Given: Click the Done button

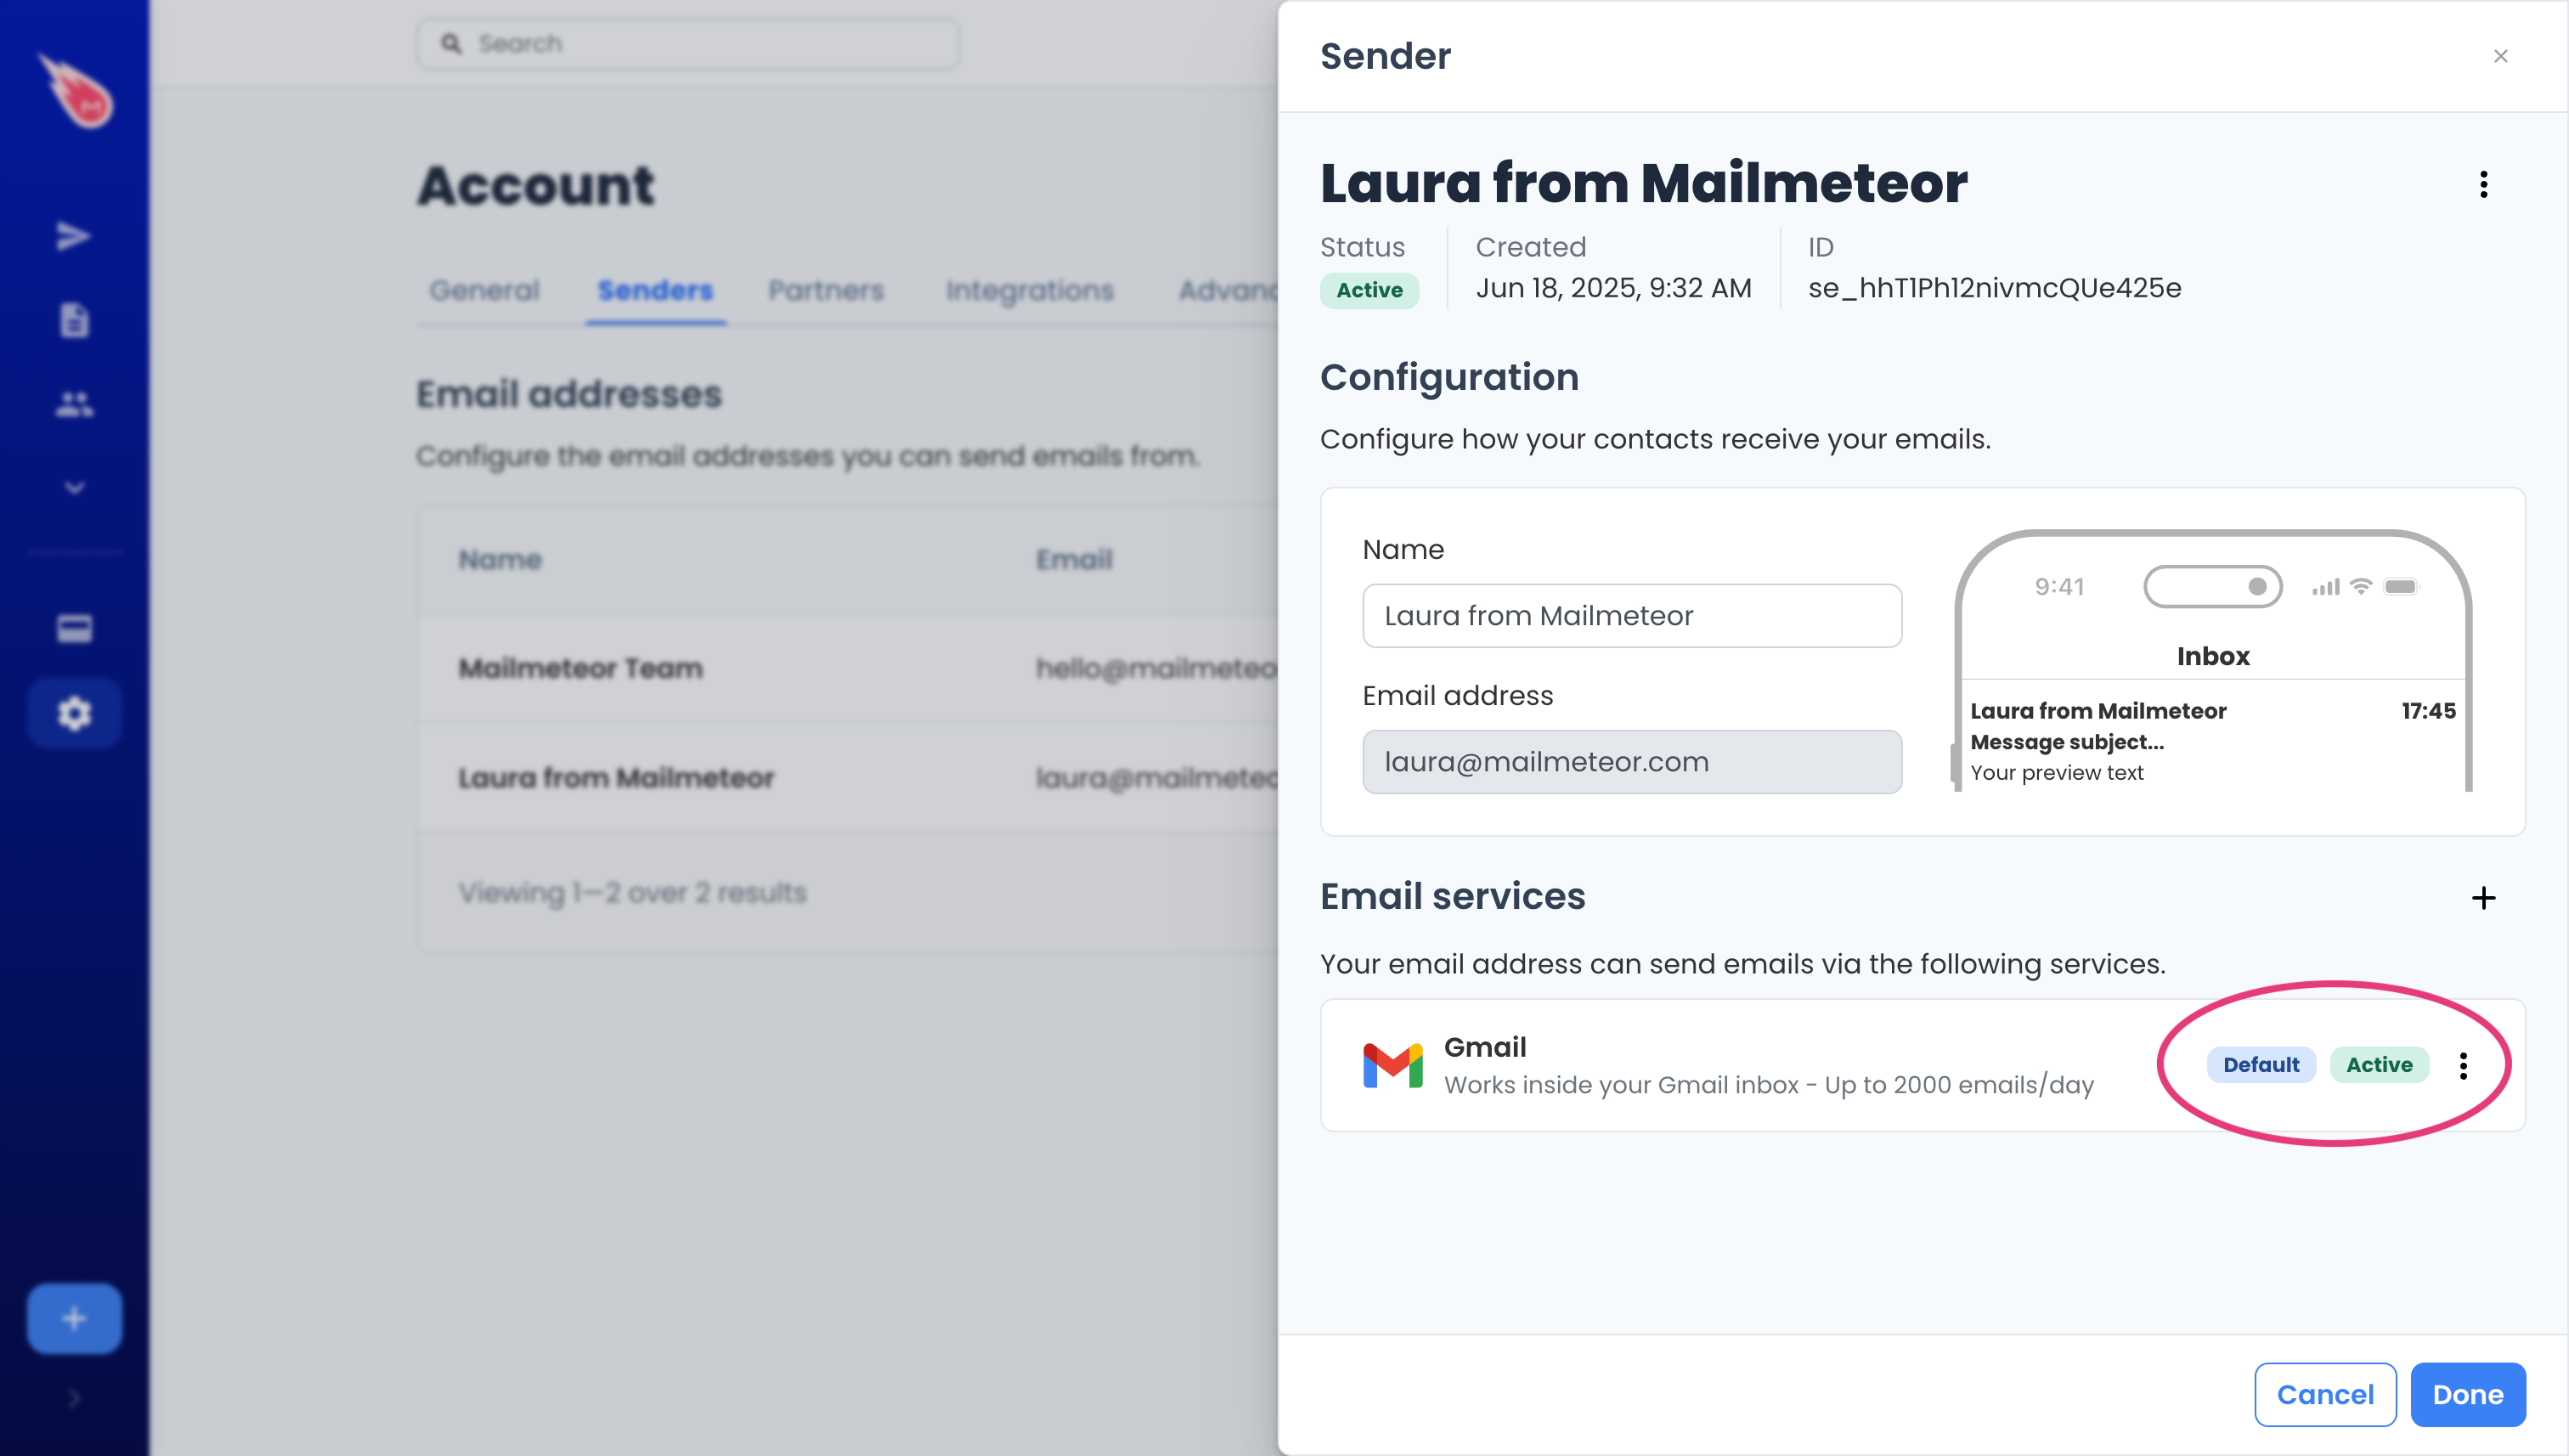Looking at the screenshot, I should tap(2468, 1394).
